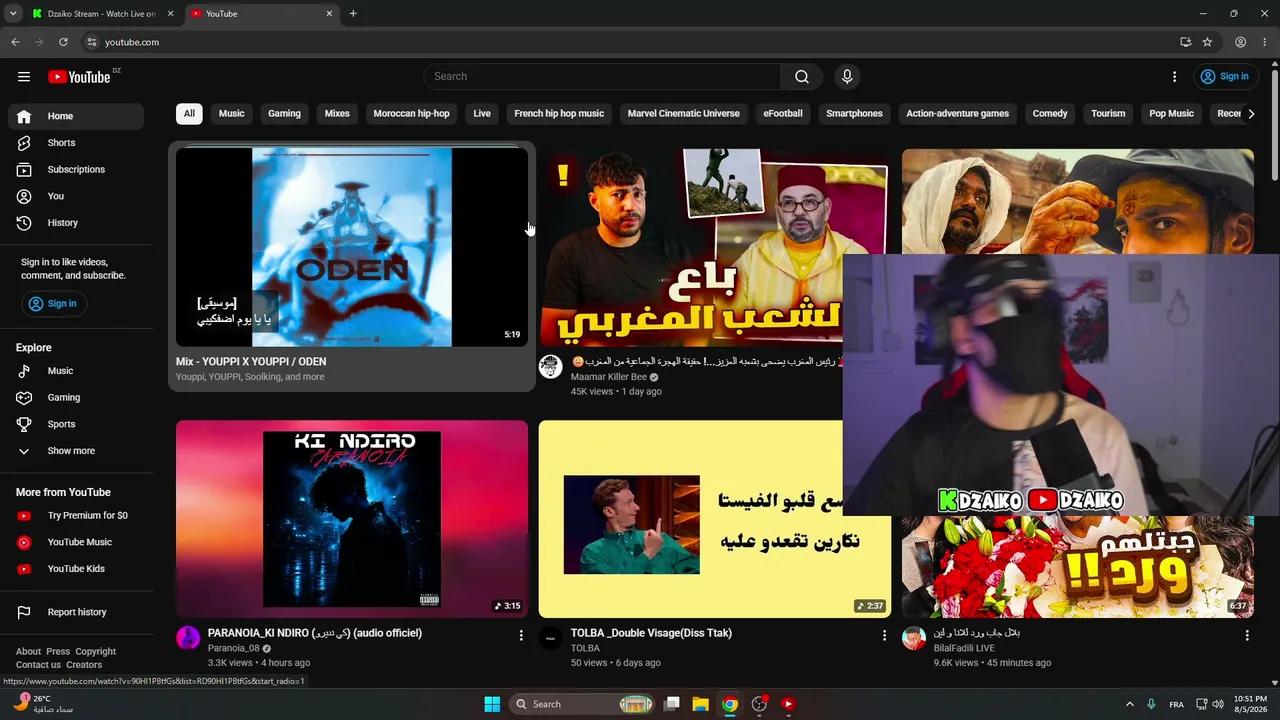Start voice search with the microphone

click(847, 77)
